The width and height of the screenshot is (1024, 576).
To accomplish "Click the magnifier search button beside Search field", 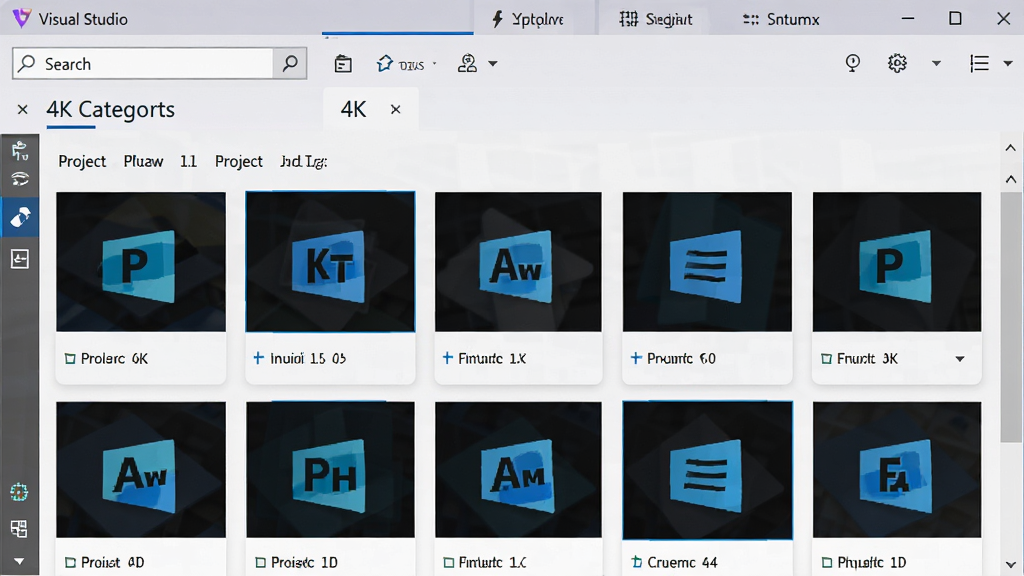I will point(290,63).
